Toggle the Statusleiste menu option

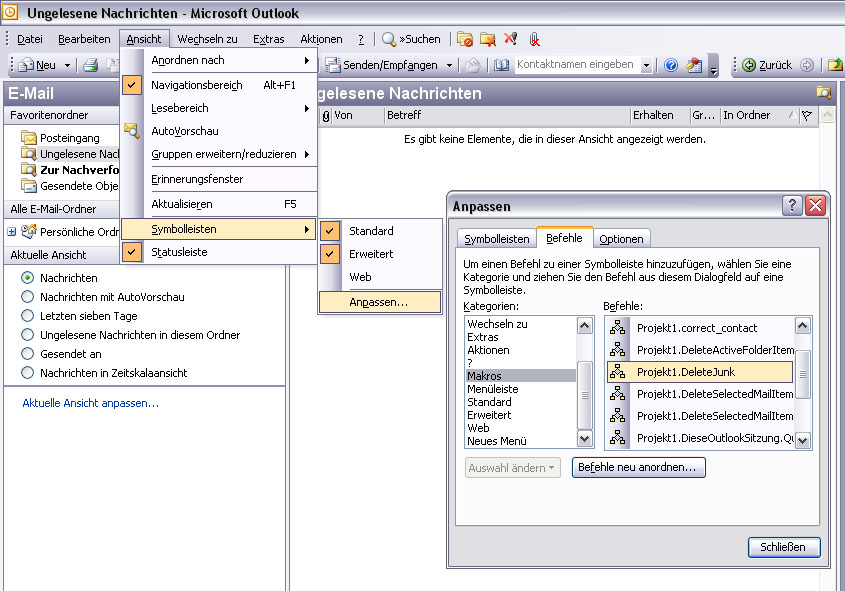click(x=218, y=252)
